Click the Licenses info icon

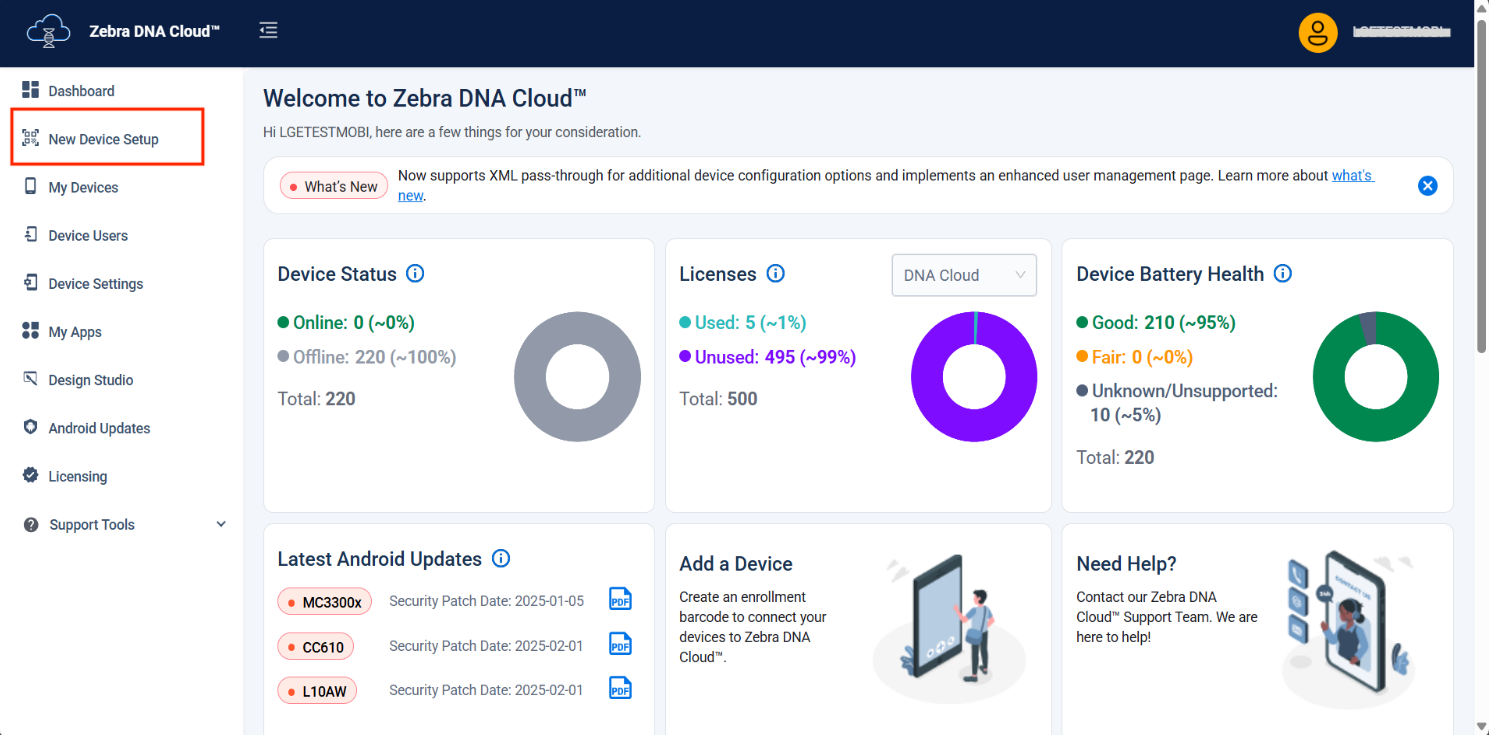pyautogui.click(x=775, y=274)
